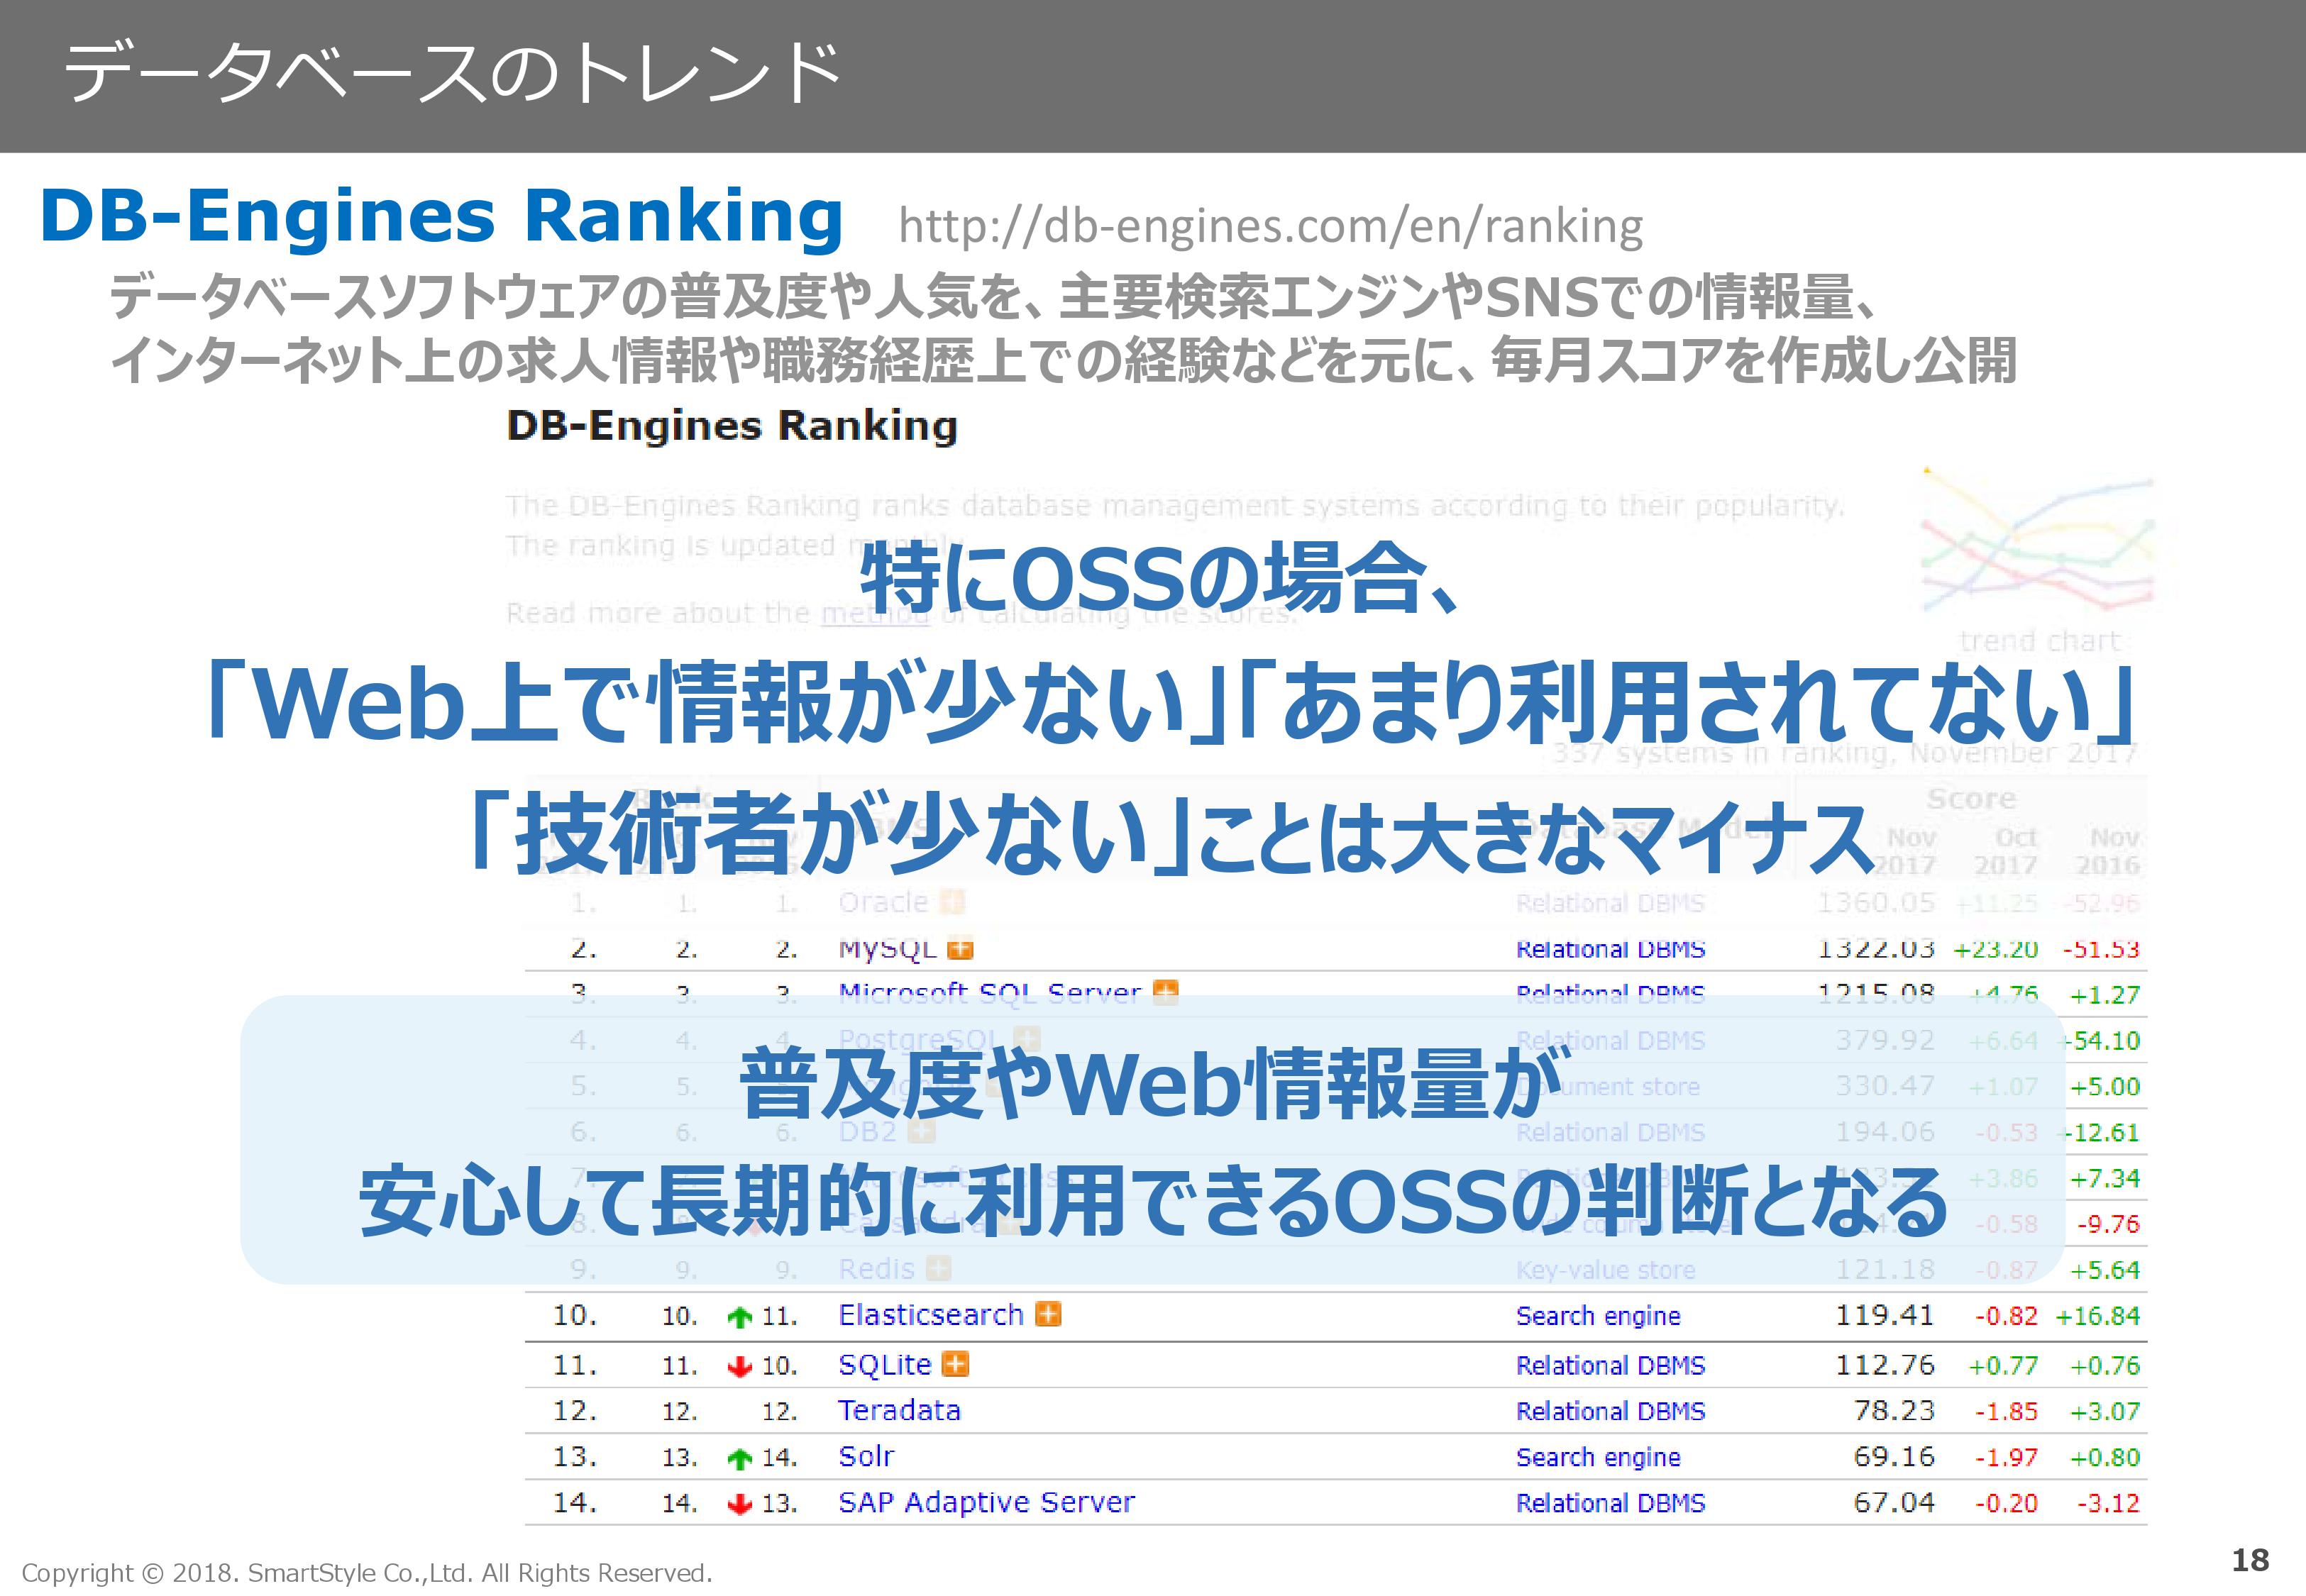Click the -9.76 yearly change value
Screen dimensions: 2306x1596
point(2108,1225)
